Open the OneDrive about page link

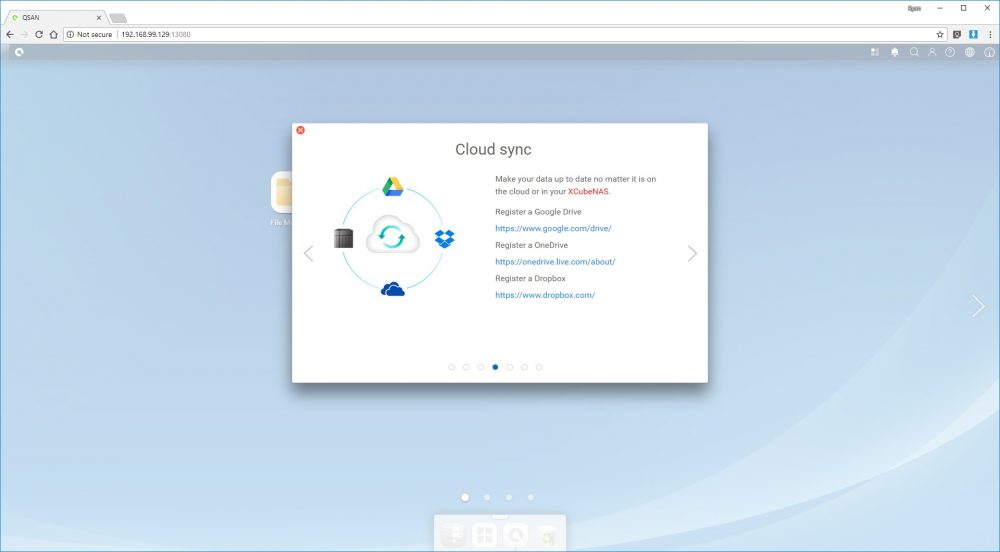(x=555, y=261)
